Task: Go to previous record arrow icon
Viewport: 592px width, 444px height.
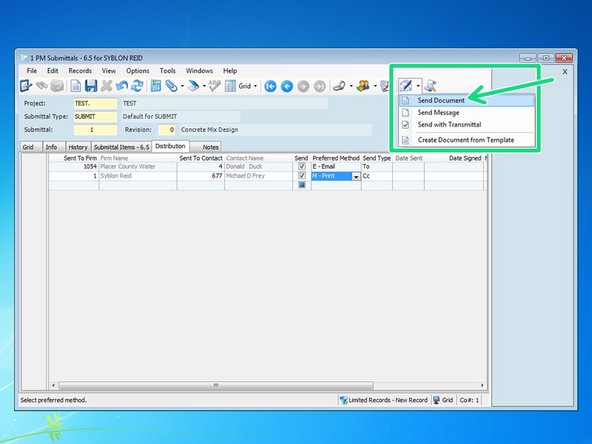Action: pyautogui.click(x=287, y=86)
